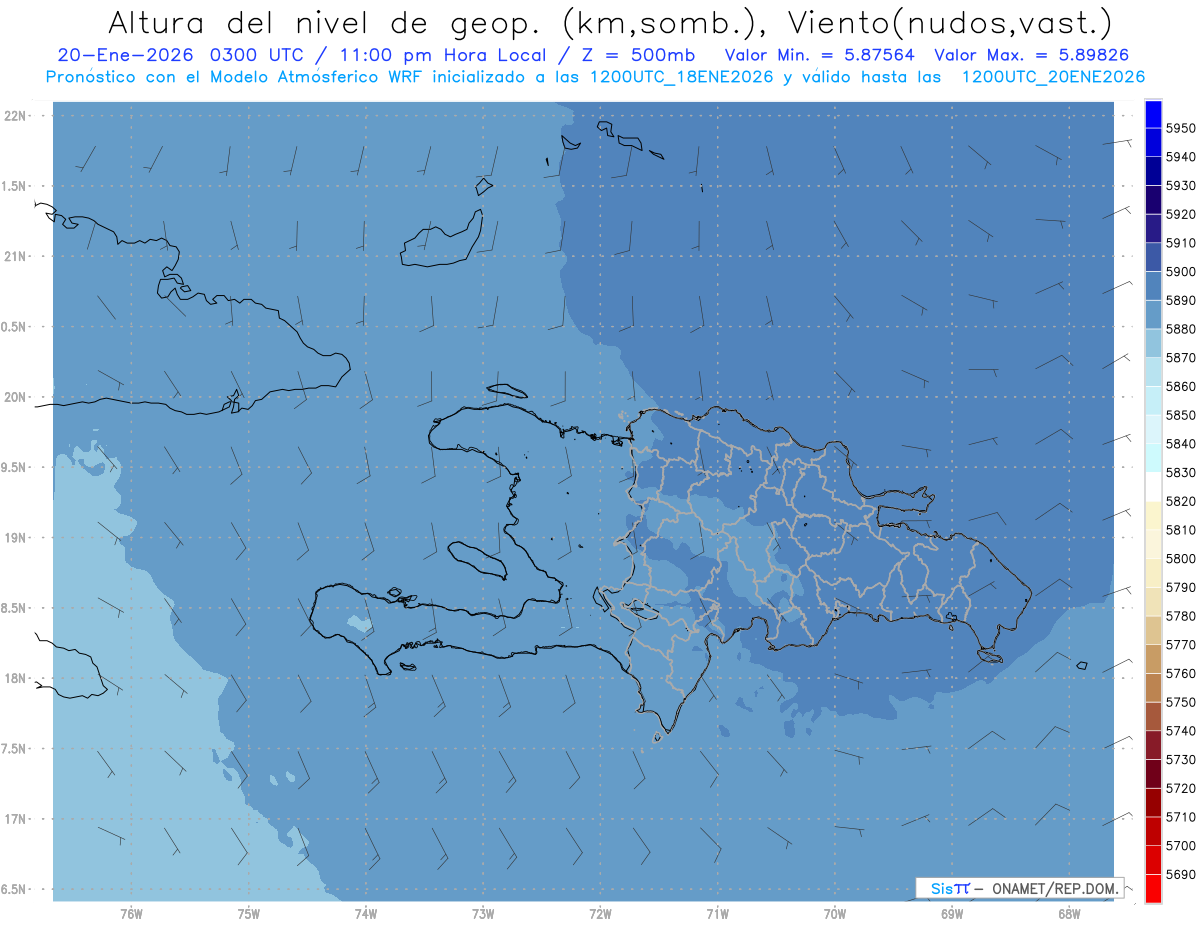Screen dimensions: 1200x927
Task: Click the 70W longitude axis label
Action: 835,914
